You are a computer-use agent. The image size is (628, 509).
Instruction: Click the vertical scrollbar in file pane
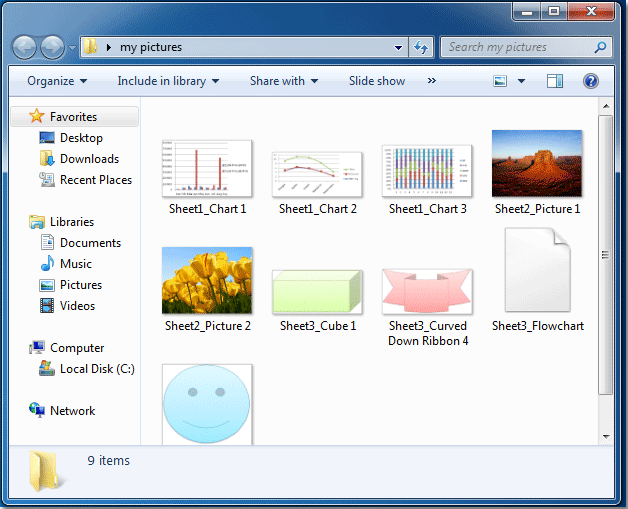[x=606, y=250]
